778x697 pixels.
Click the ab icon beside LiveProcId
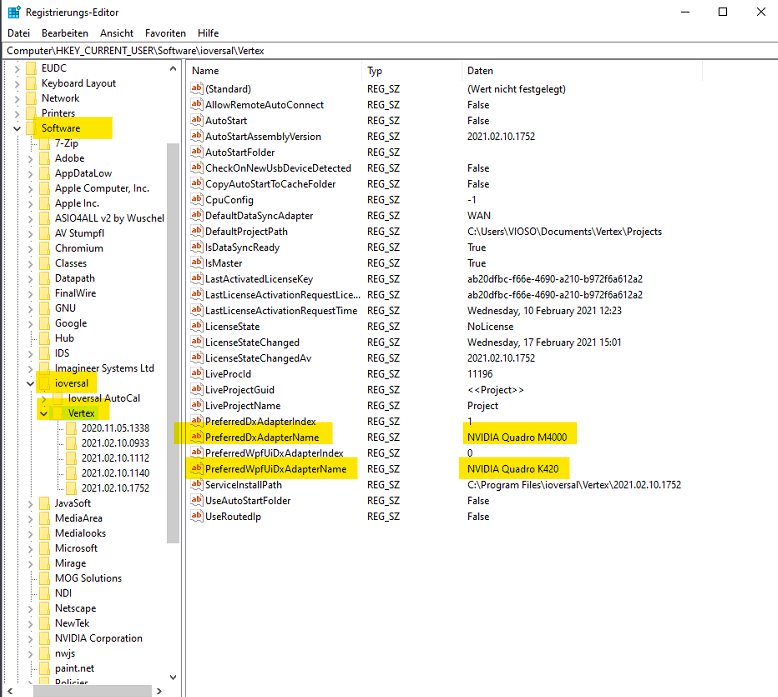tap(196, 374)
